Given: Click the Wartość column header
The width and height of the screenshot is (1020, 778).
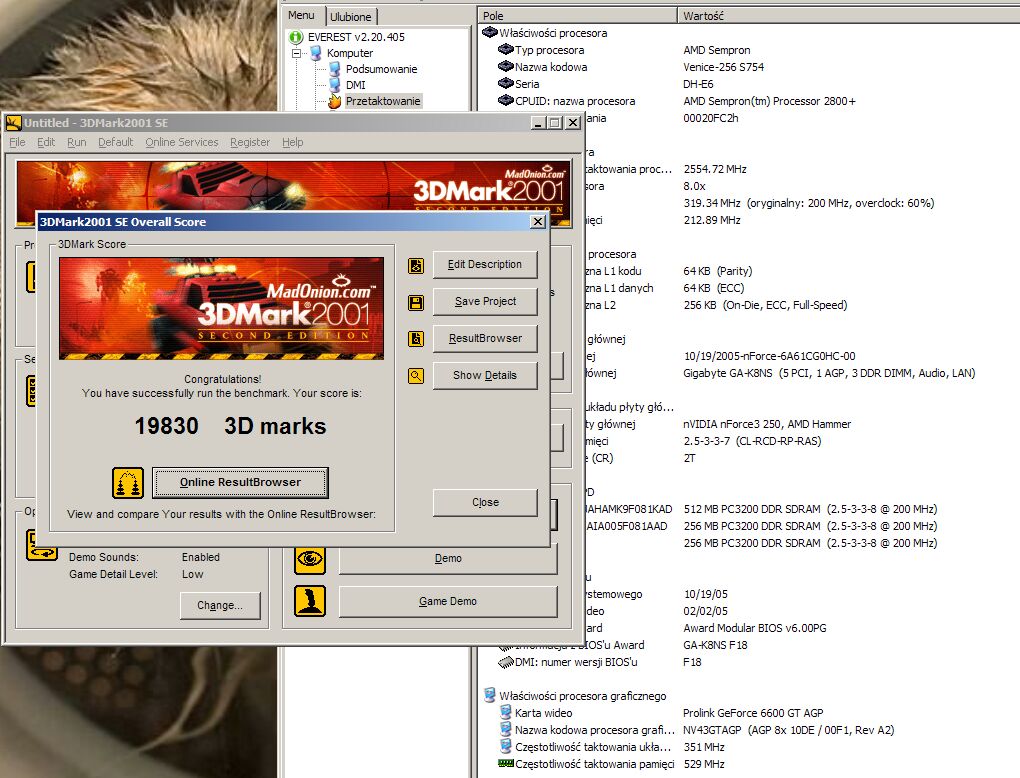Looking at the screenshot, I should tap(849, 16).
